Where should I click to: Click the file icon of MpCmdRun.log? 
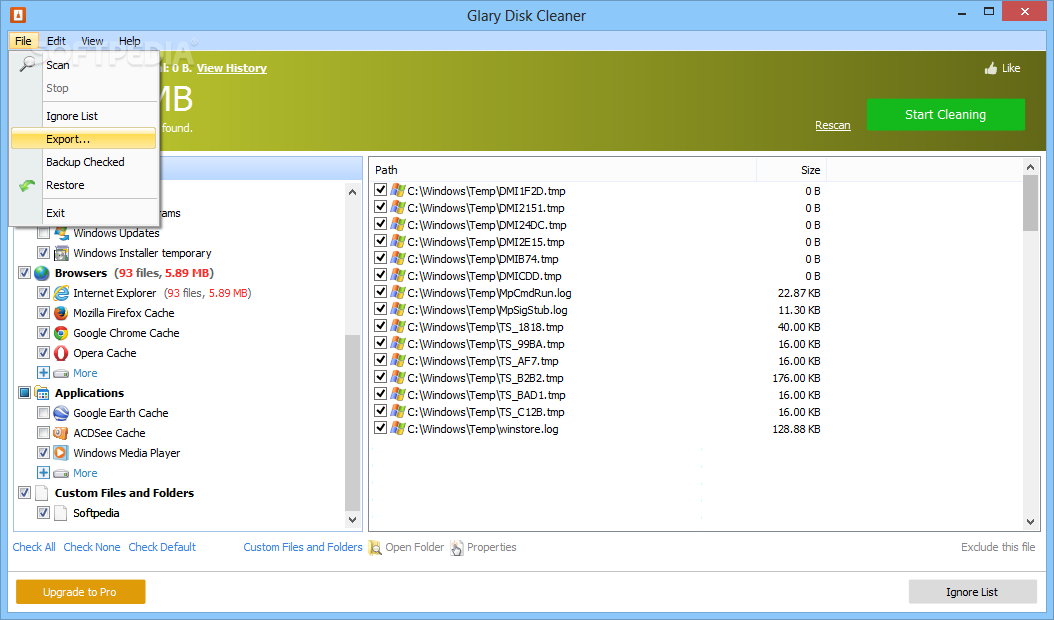click(398, 293)
